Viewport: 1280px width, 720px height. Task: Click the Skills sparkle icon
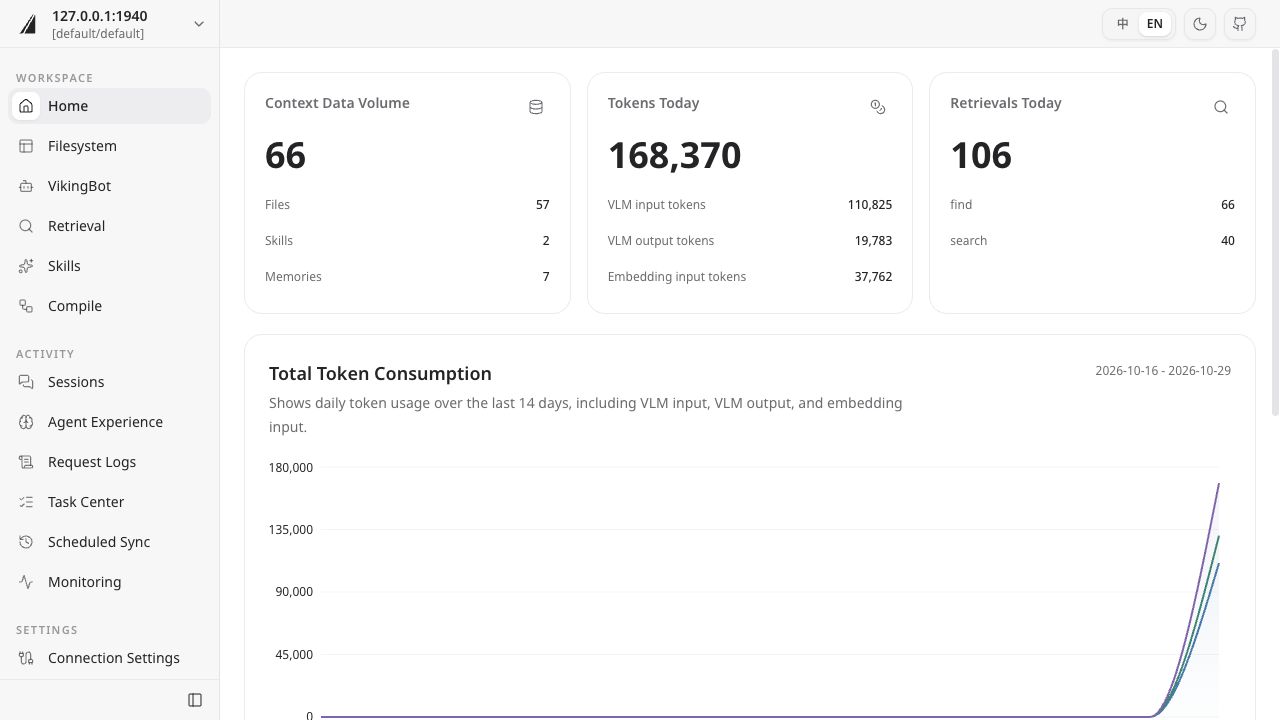pos(26,266)
